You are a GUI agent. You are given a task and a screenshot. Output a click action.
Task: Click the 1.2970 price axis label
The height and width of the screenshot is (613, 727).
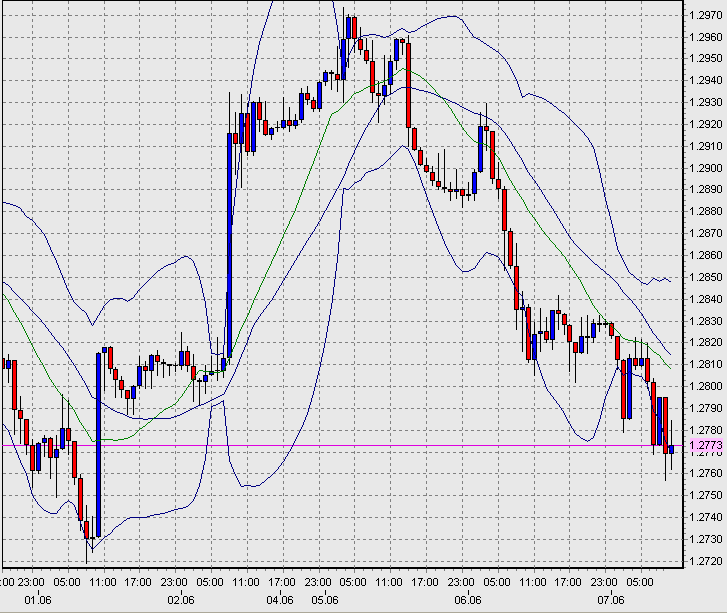point(706,15)
